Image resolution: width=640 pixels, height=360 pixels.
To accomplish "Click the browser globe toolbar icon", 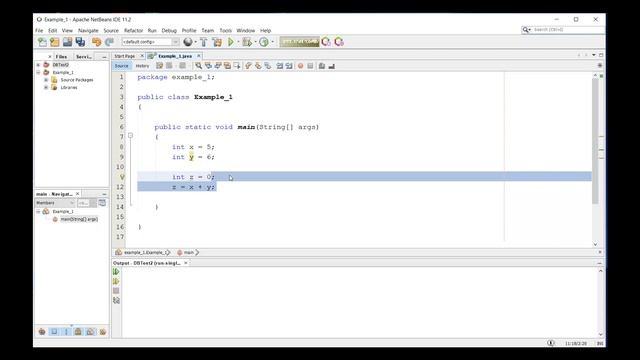I will click(188, 42).
